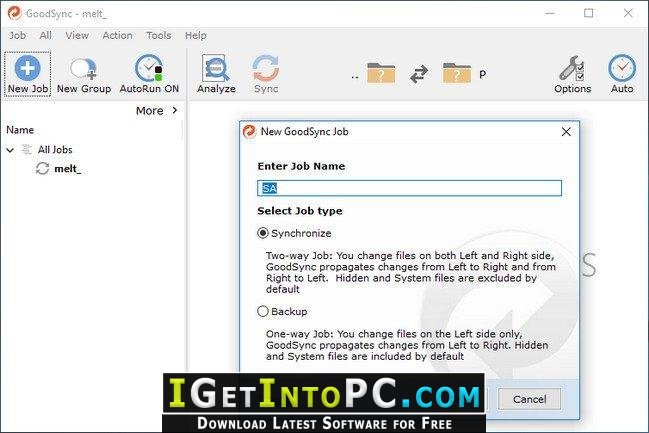Open the Tools menu
The width and height of the screenshot is (649, 433).
tap(159, 36)
